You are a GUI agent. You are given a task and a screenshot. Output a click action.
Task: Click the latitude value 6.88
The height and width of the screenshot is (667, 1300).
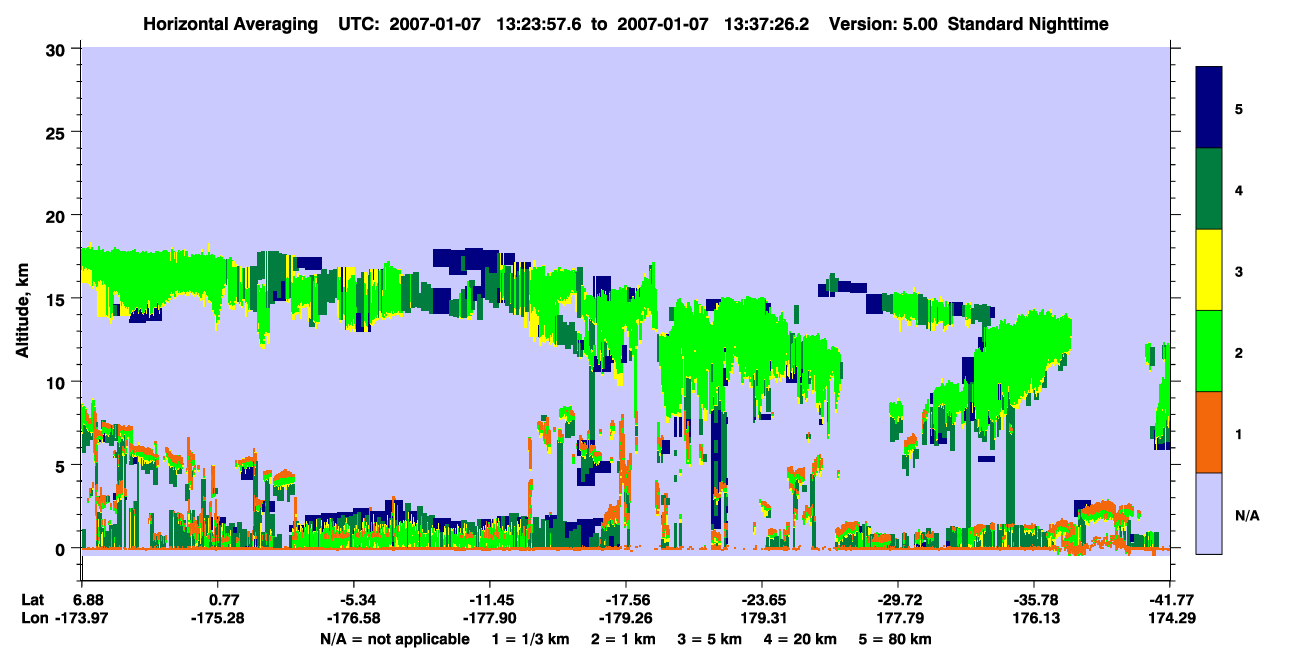click(90, 600)
